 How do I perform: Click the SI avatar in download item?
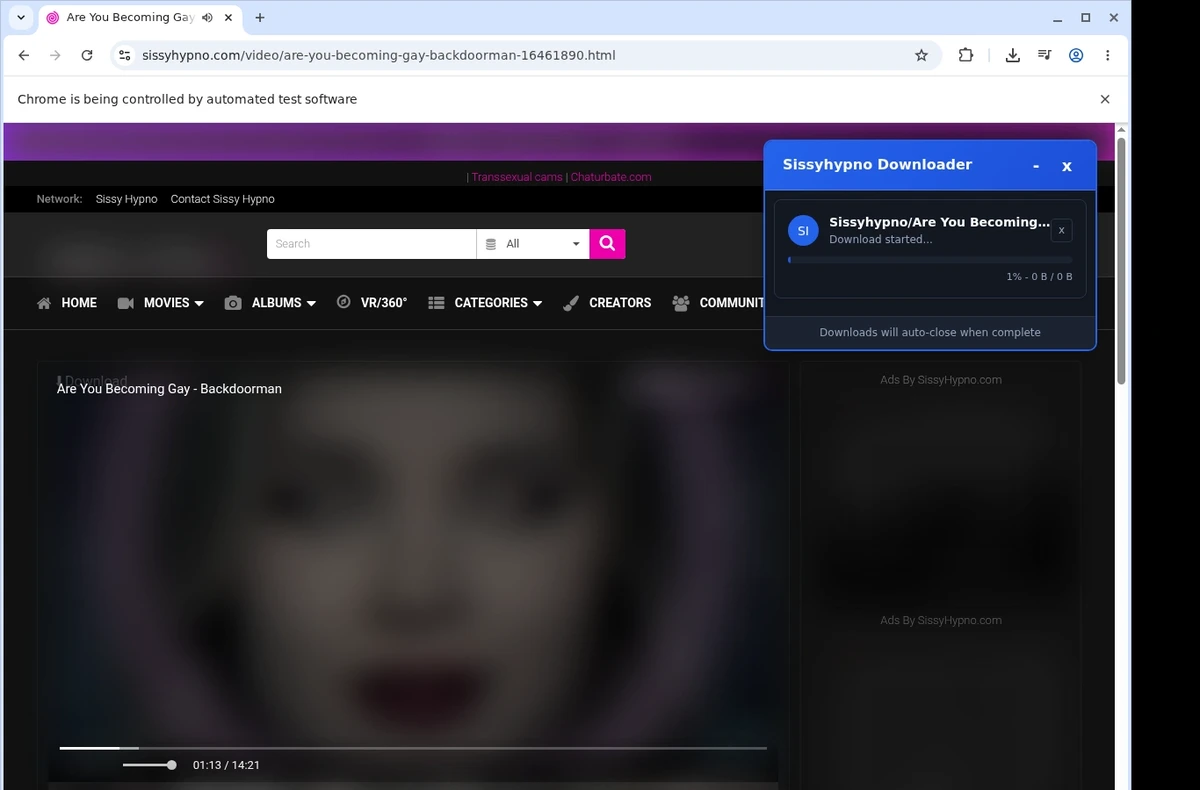click(x=803, y=231)
